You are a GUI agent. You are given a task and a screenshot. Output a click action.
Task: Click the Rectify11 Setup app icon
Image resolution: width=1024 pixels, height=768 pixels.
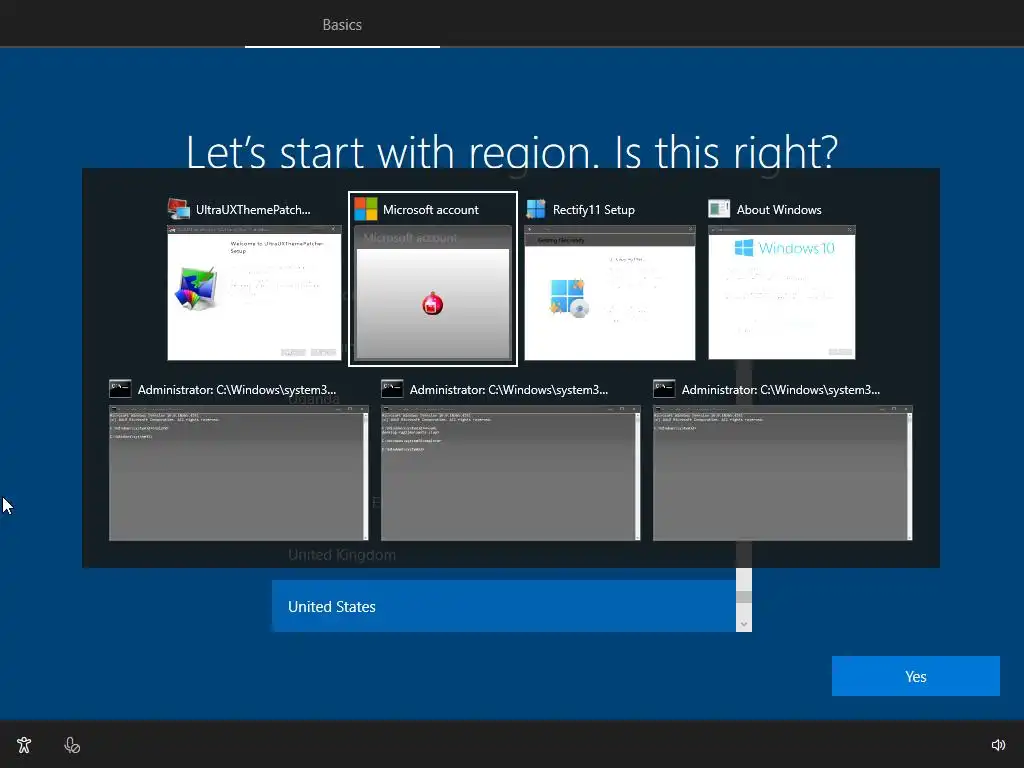536,209
